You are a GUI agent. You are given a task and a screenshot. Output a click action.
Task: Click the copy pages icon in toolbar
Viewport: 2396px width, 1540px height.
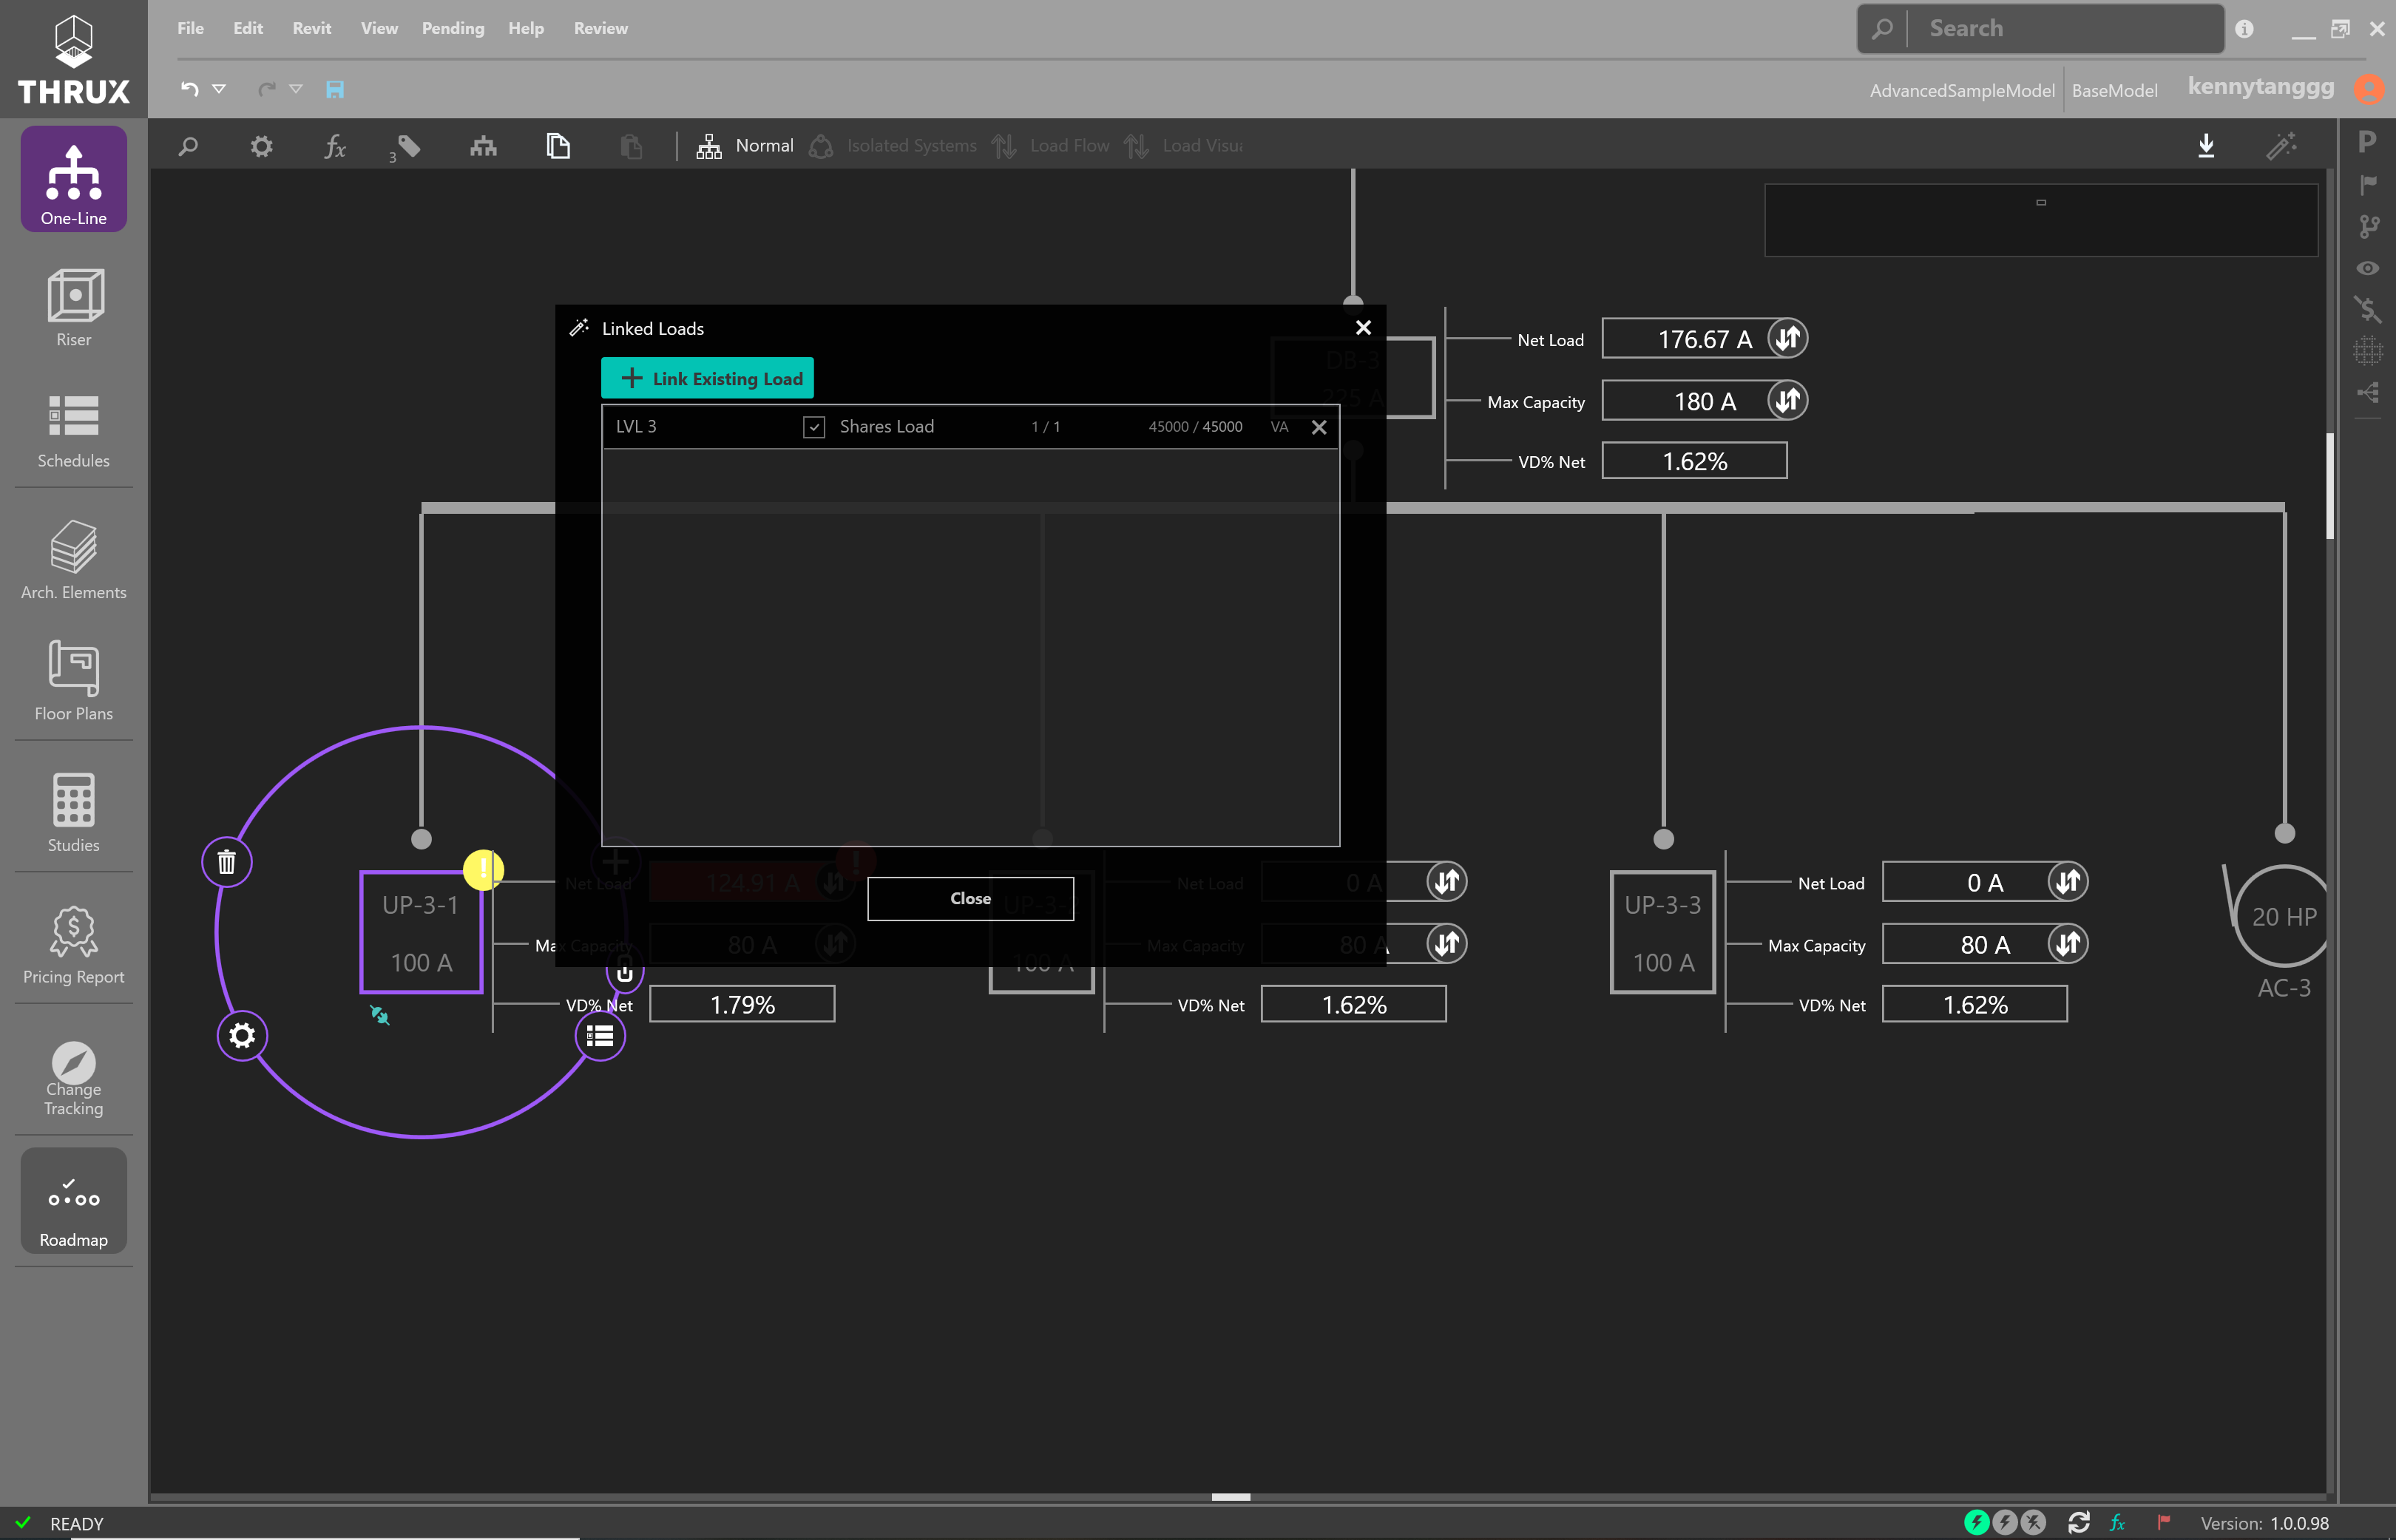click(x=558, y=146)
